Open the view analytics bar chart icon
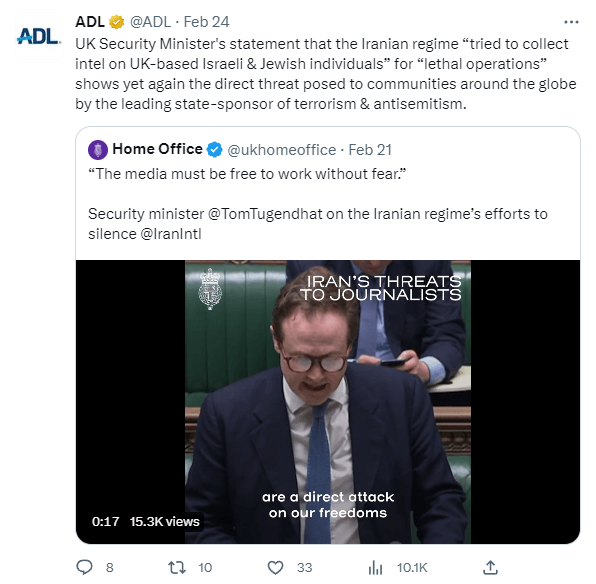 tap(376, 568)
